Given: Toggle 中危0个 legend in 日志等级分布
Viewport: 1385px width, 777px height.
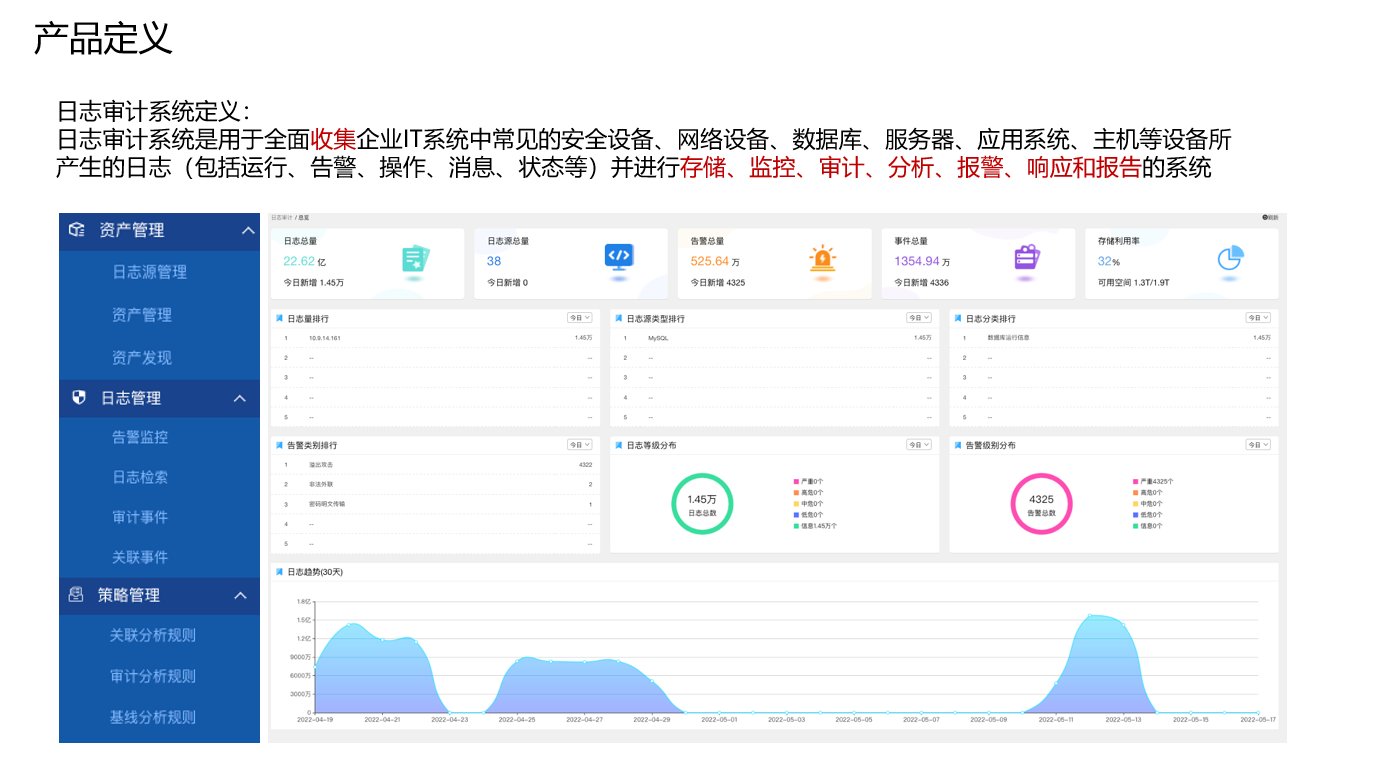Looking at the screenshot, I should pyautogui.click(x=808, y=503).
